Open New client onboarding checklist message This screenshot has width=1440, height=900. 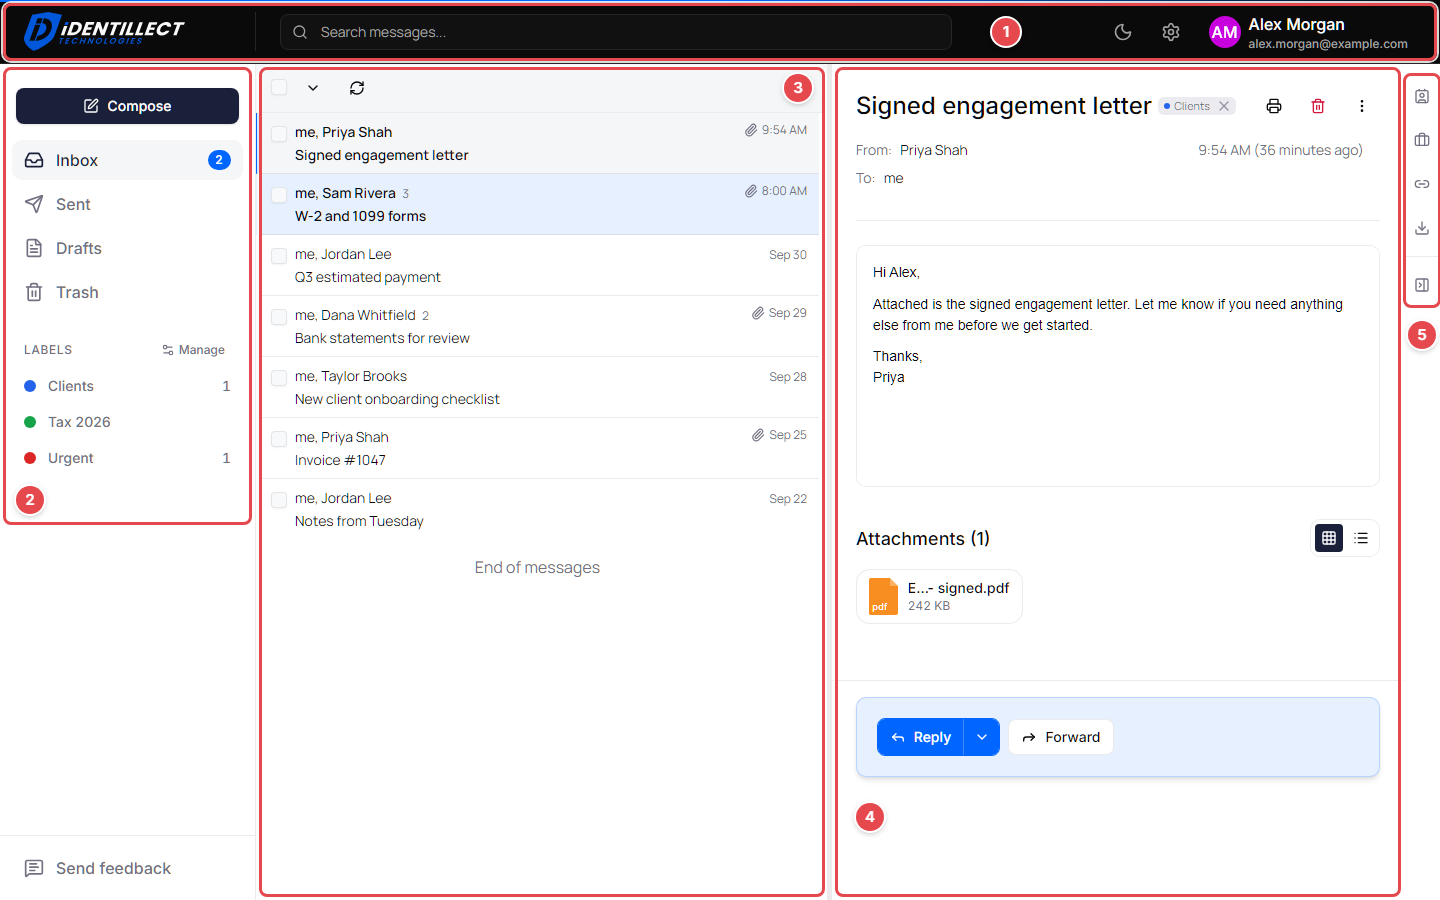coord(540,387)
